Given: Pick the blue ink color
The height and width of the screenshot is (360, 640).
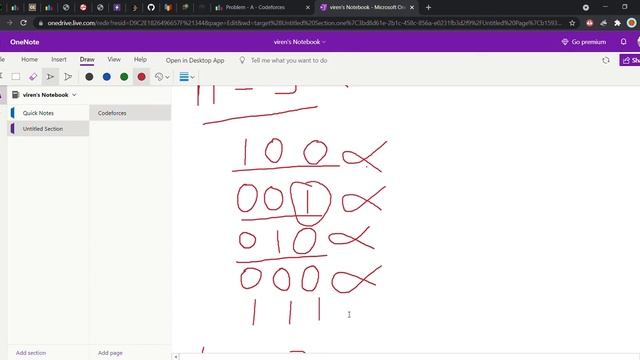Looking at the screenshot, I should (x=107, y=77).
